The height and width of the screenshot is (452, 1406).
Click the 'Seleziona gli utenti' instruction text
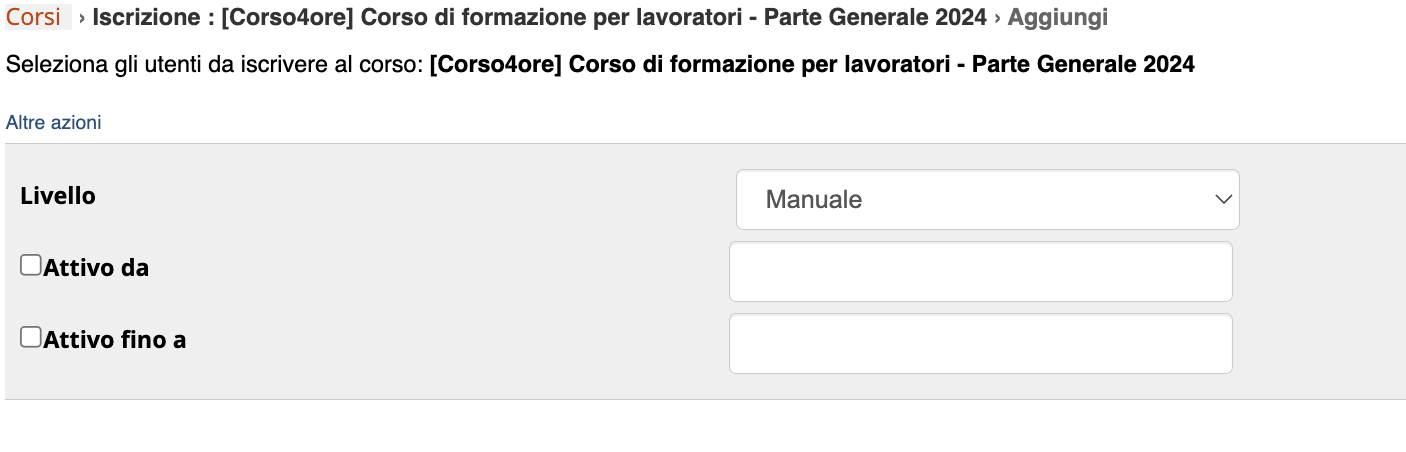pyautogui.click(x=216, y=65)
